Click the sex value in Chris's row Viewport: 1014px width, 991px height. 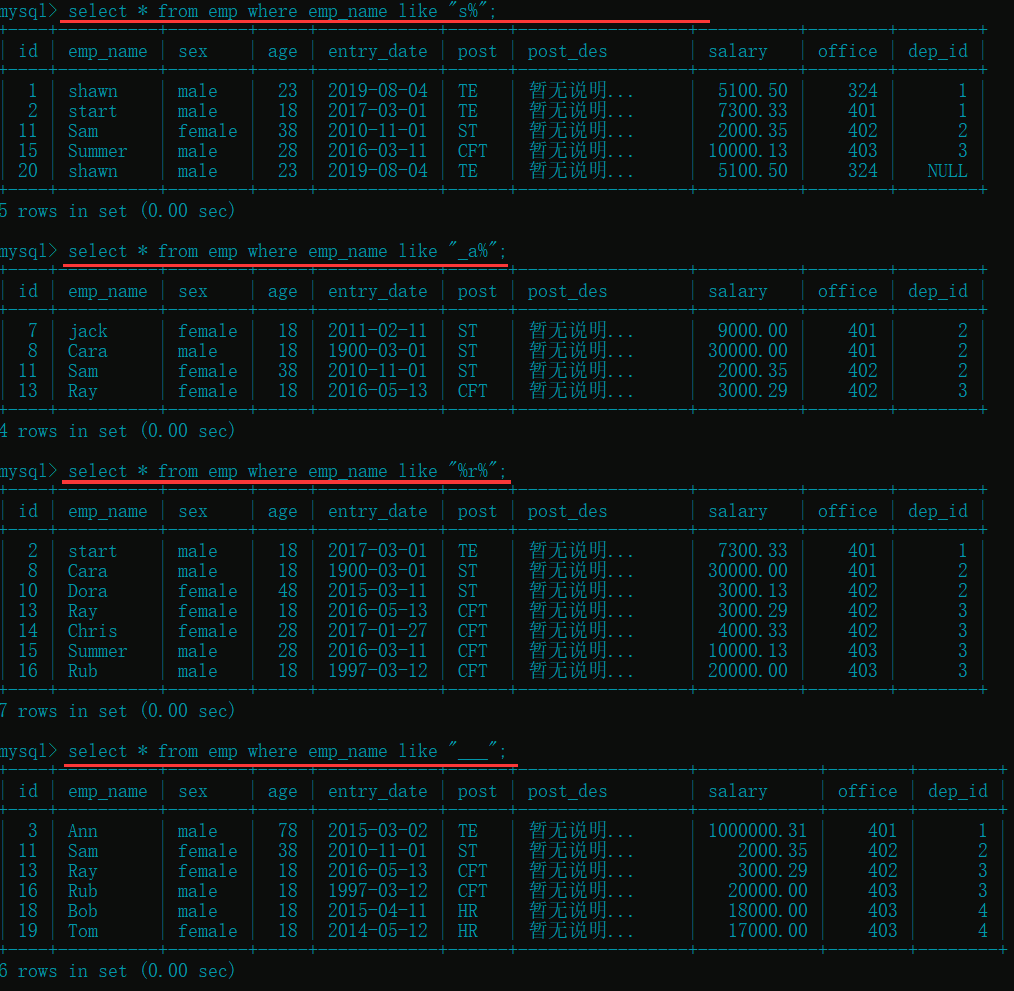coord(208,631)
